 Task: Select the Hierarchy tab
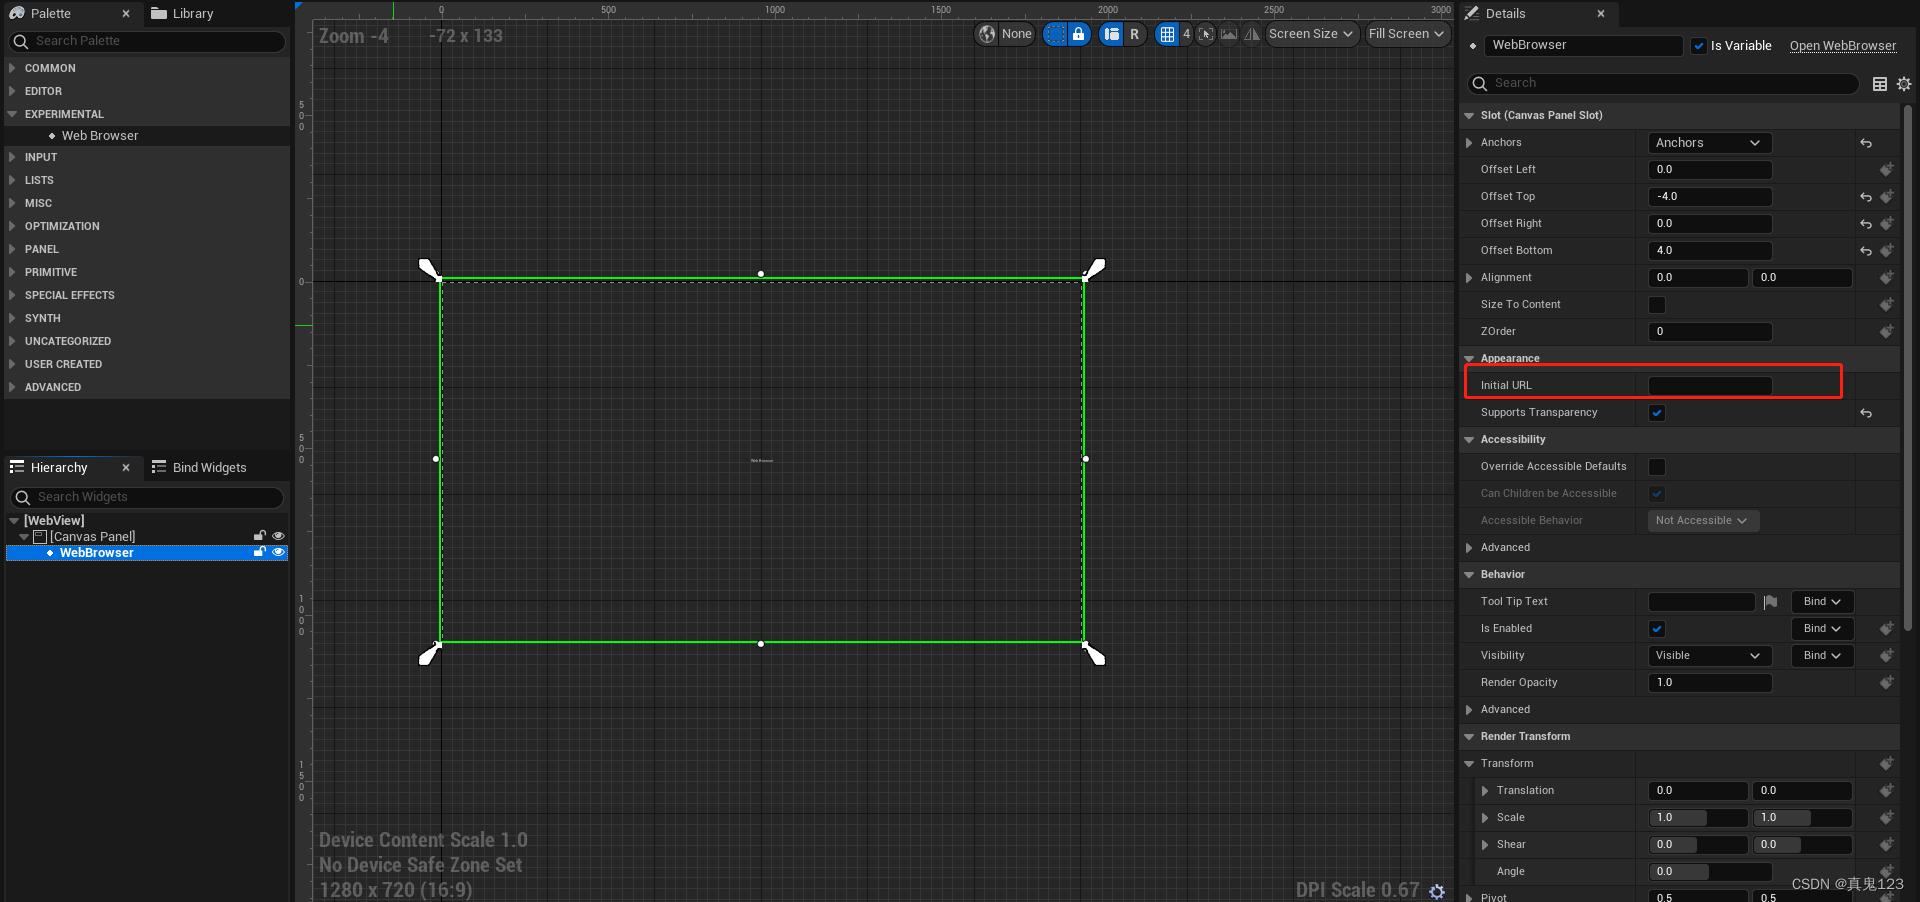tap(58, 468)
